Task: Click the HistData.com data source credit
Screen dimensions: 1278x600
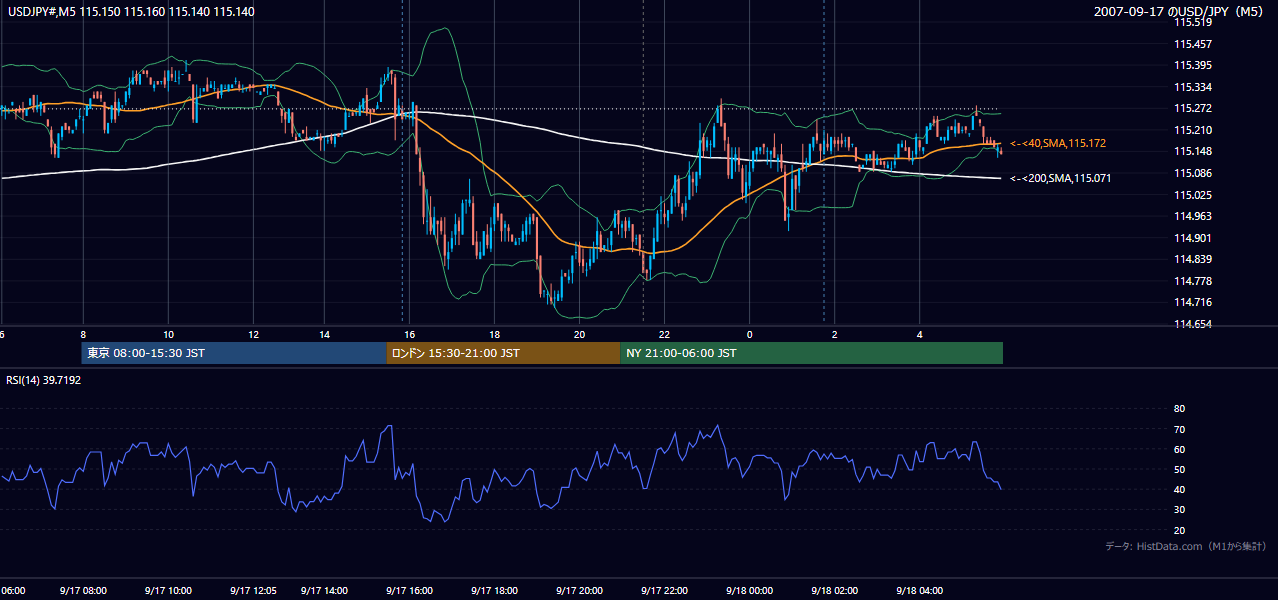Action: point(1186,546)
